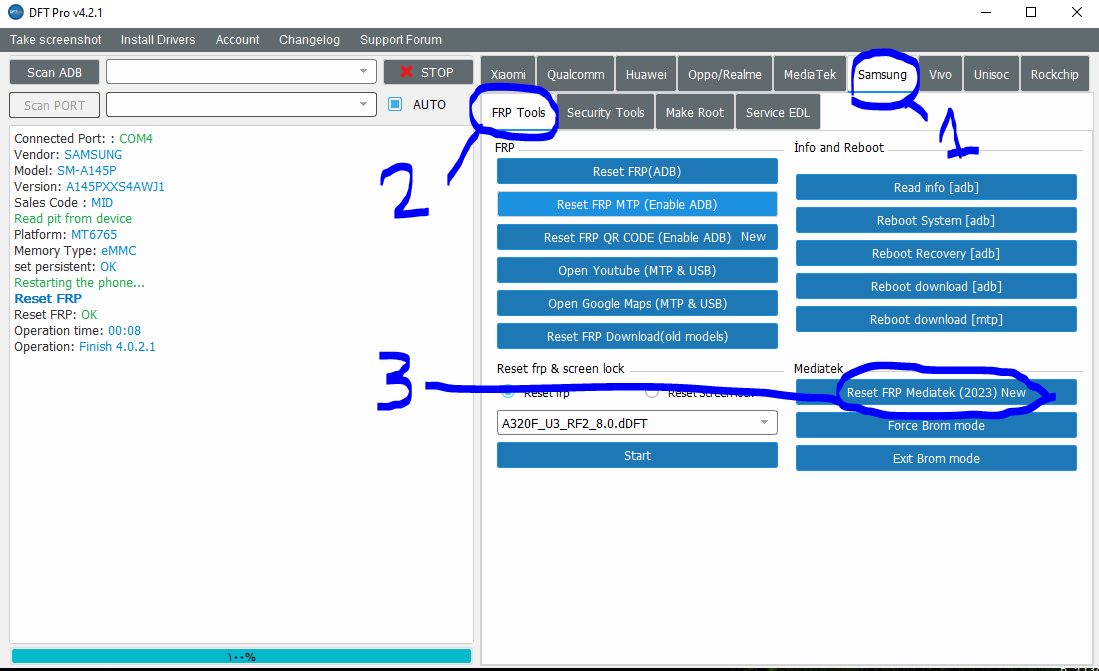This screenshot has height=671, width=1099.
Task: Click the Scan PORT button
Action: 55,105
